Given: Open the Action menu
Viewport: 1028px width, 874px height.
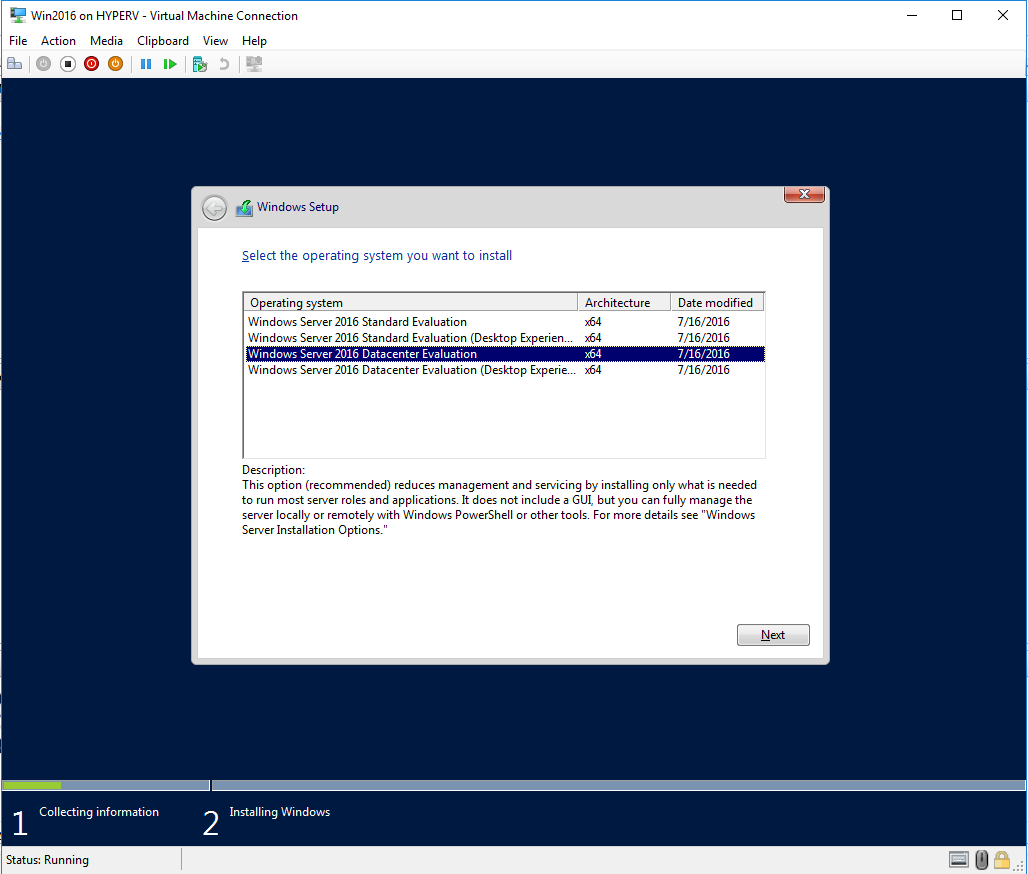Looking at the screenshot, I should (58, 41).
